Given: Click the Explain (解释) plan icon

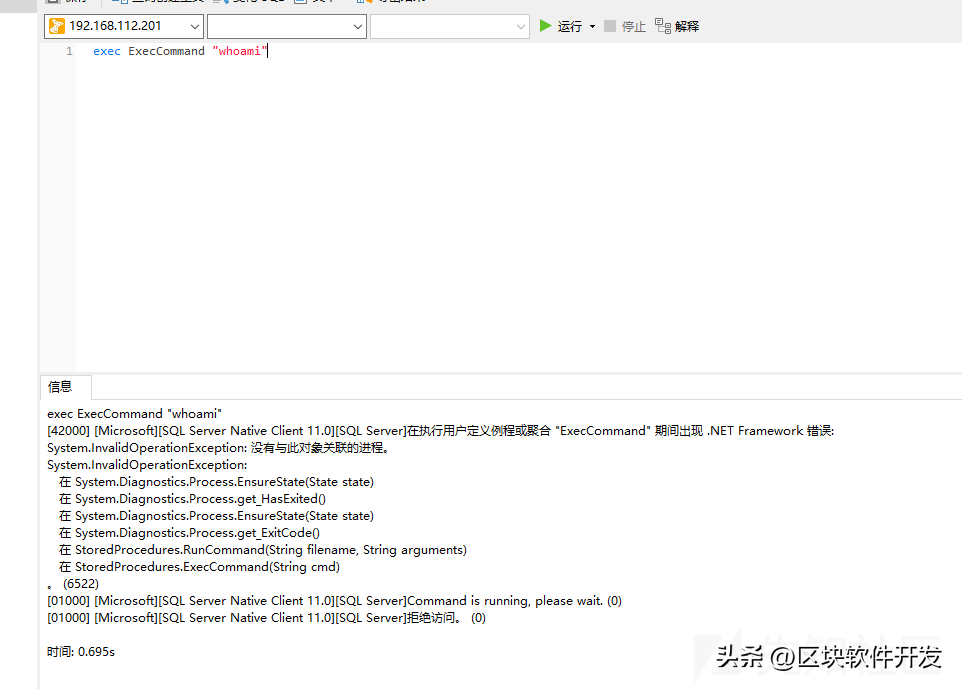Looking at the screenshot, I should [662, 26].
